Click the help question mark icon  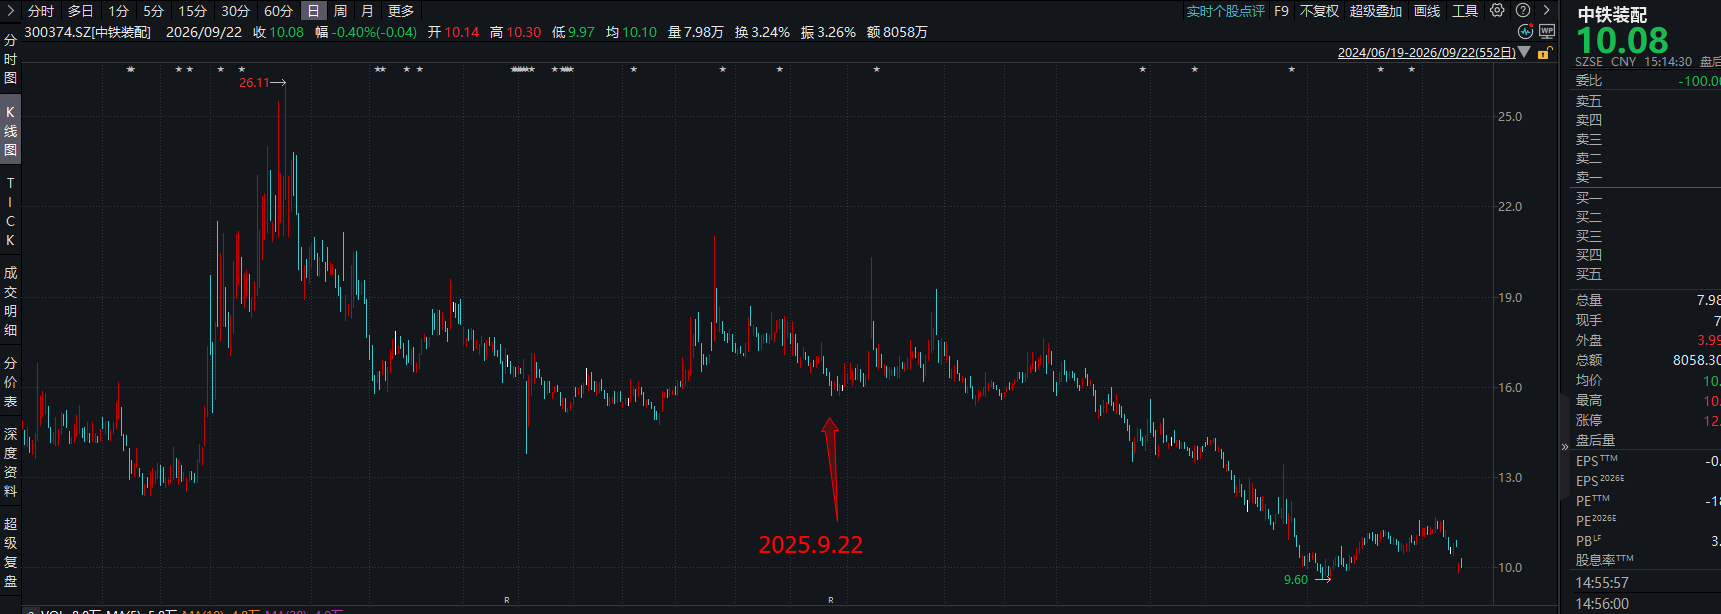[x=1523, y=10]
